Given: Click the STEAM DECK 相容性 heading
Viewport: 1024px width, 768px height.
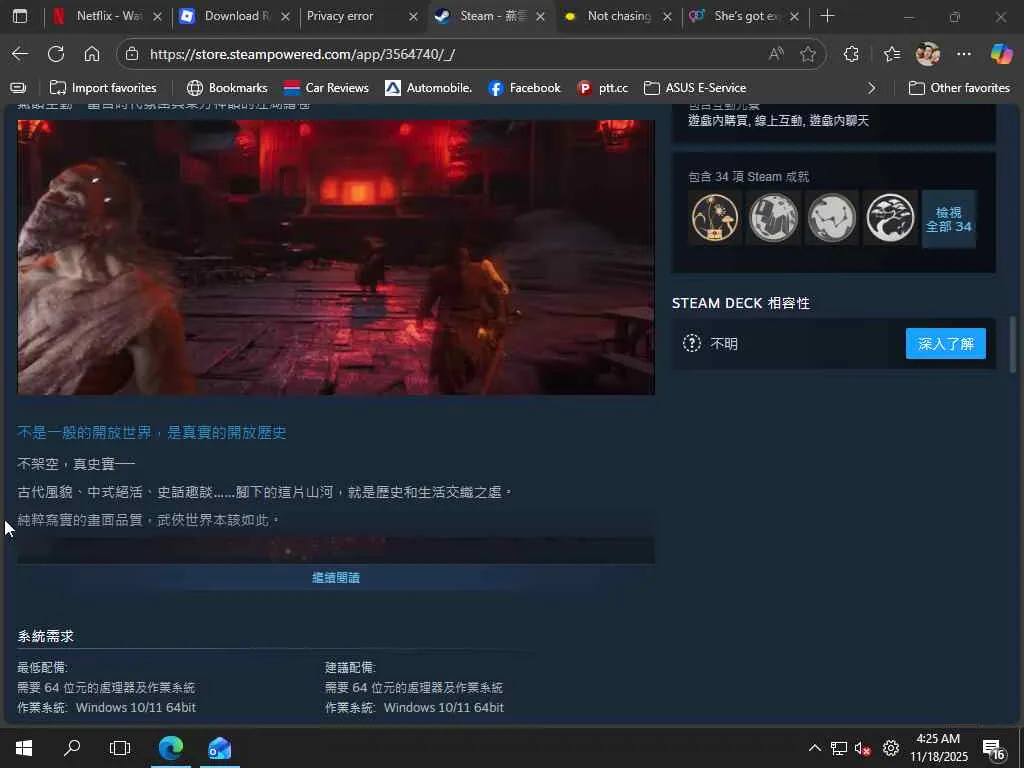Looking at the screenshot, I should click(741, 303).
